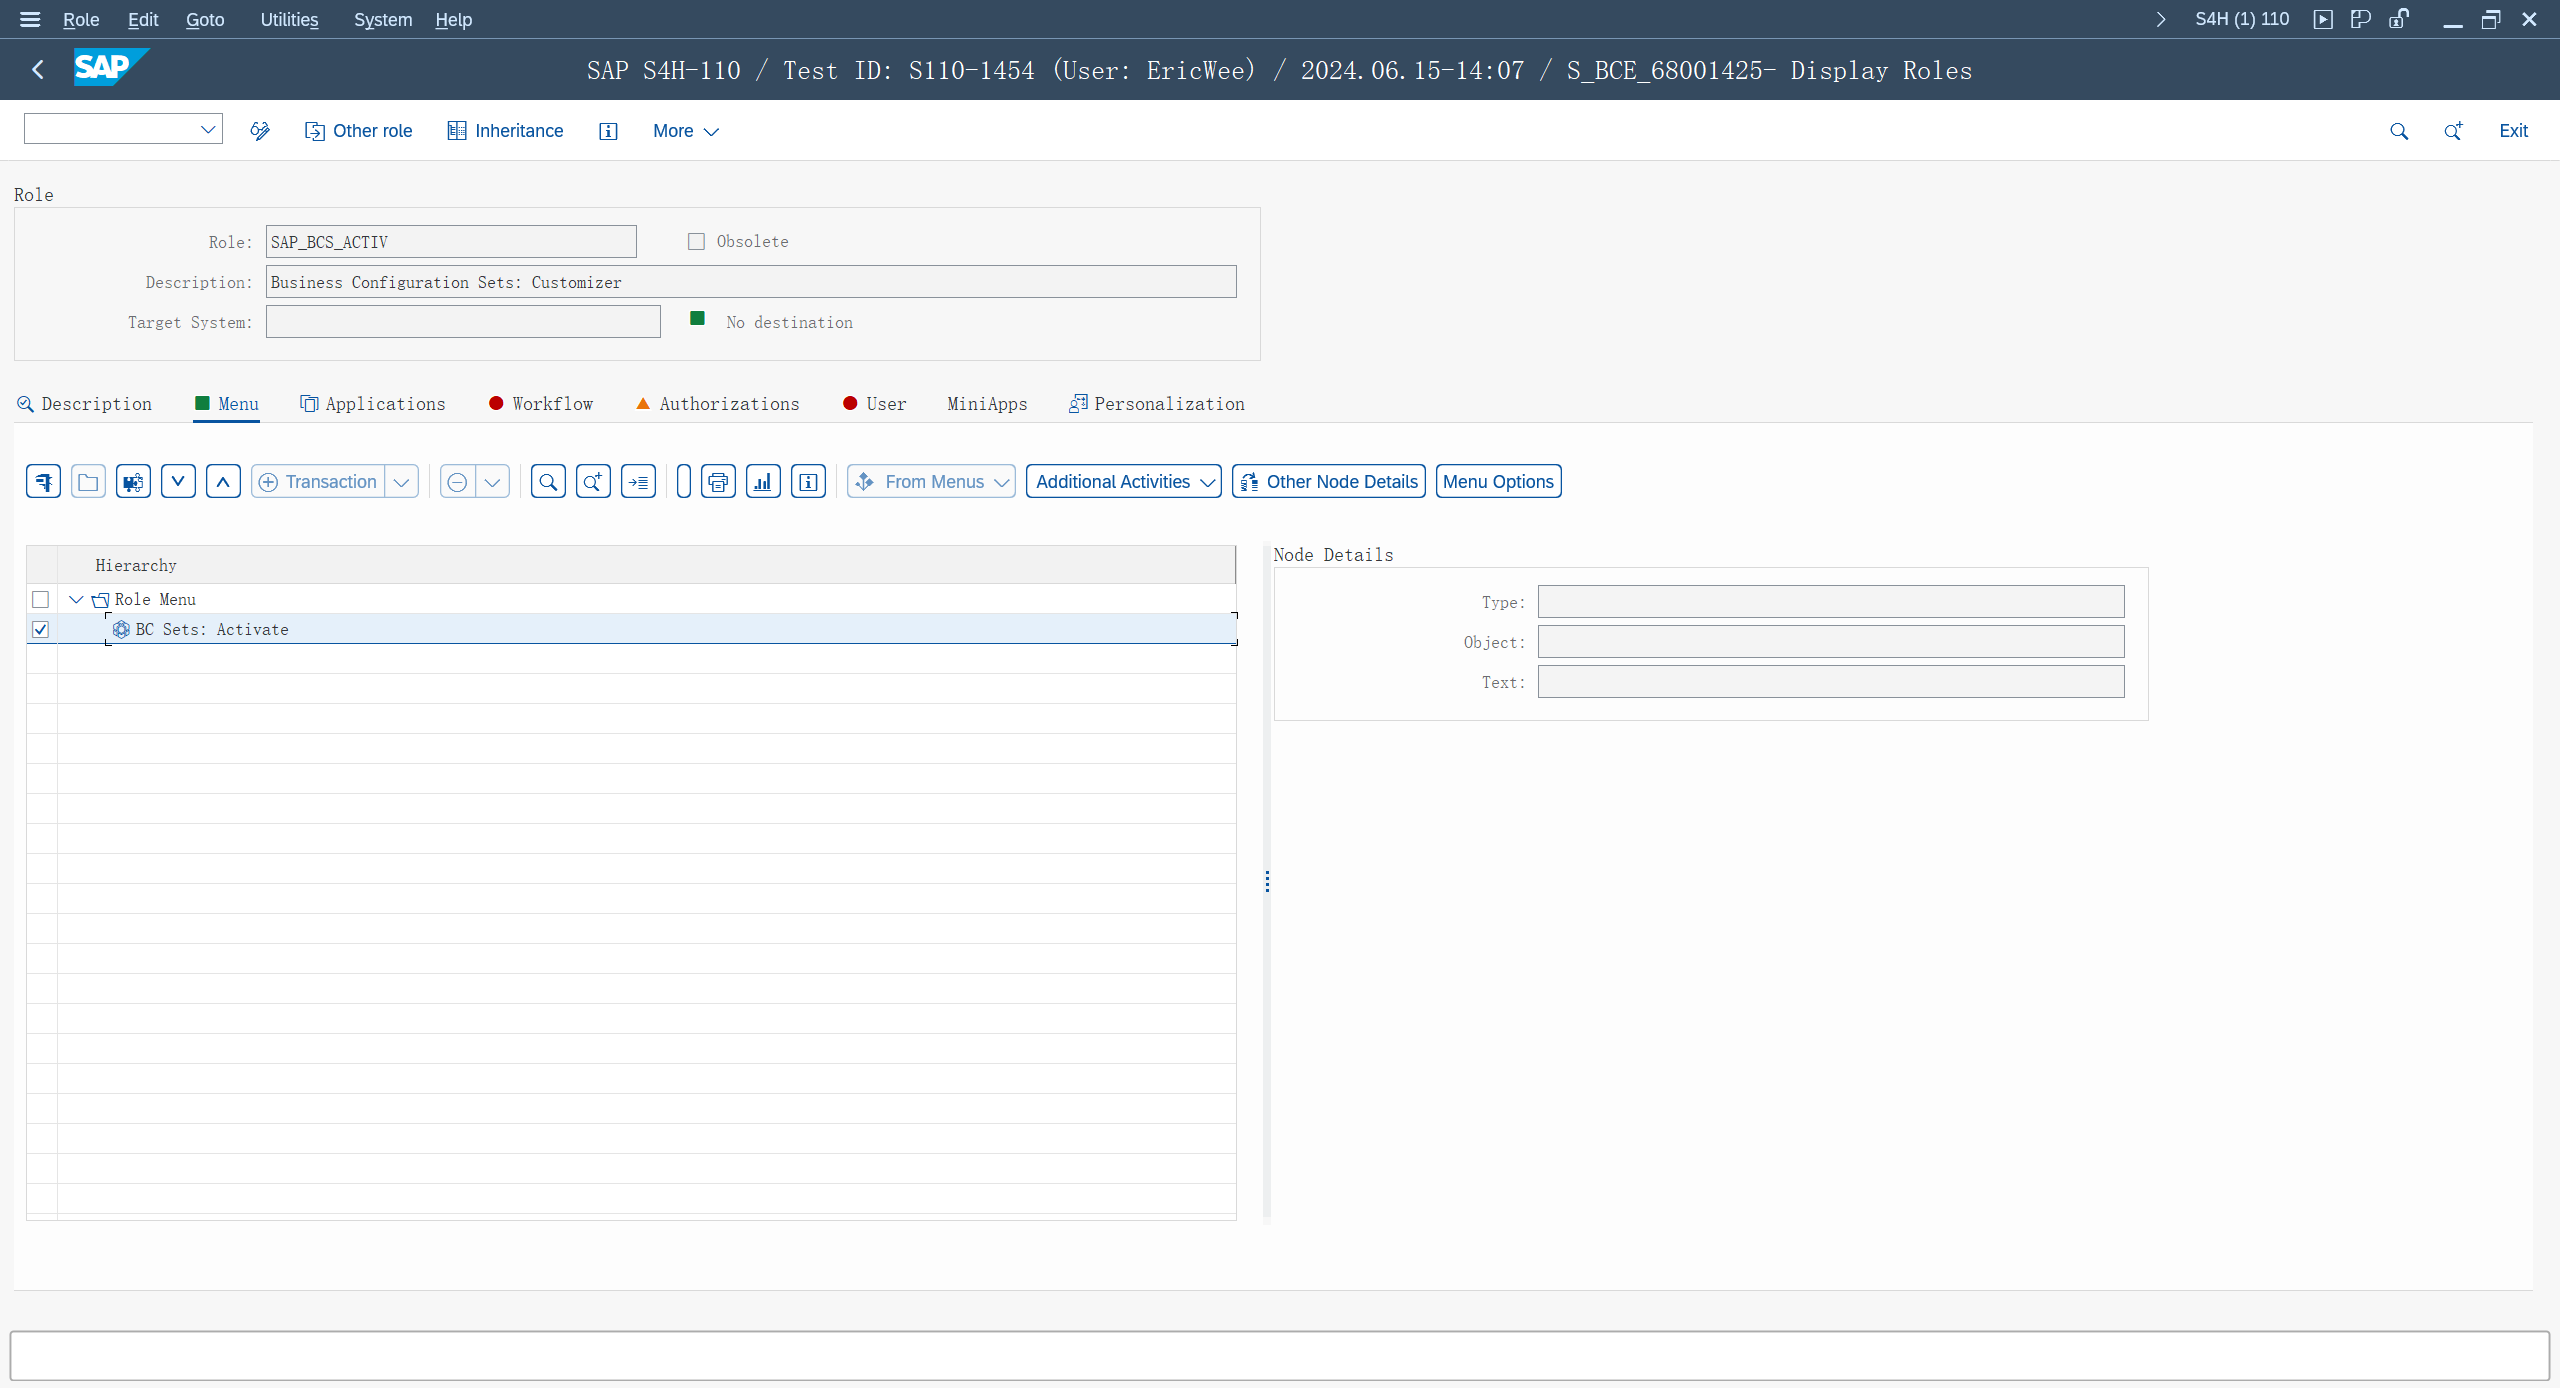This screenshot has height=1388, width=2560.
Task: Click the move node down arrow icon
Action: click(x=178, y=482)
